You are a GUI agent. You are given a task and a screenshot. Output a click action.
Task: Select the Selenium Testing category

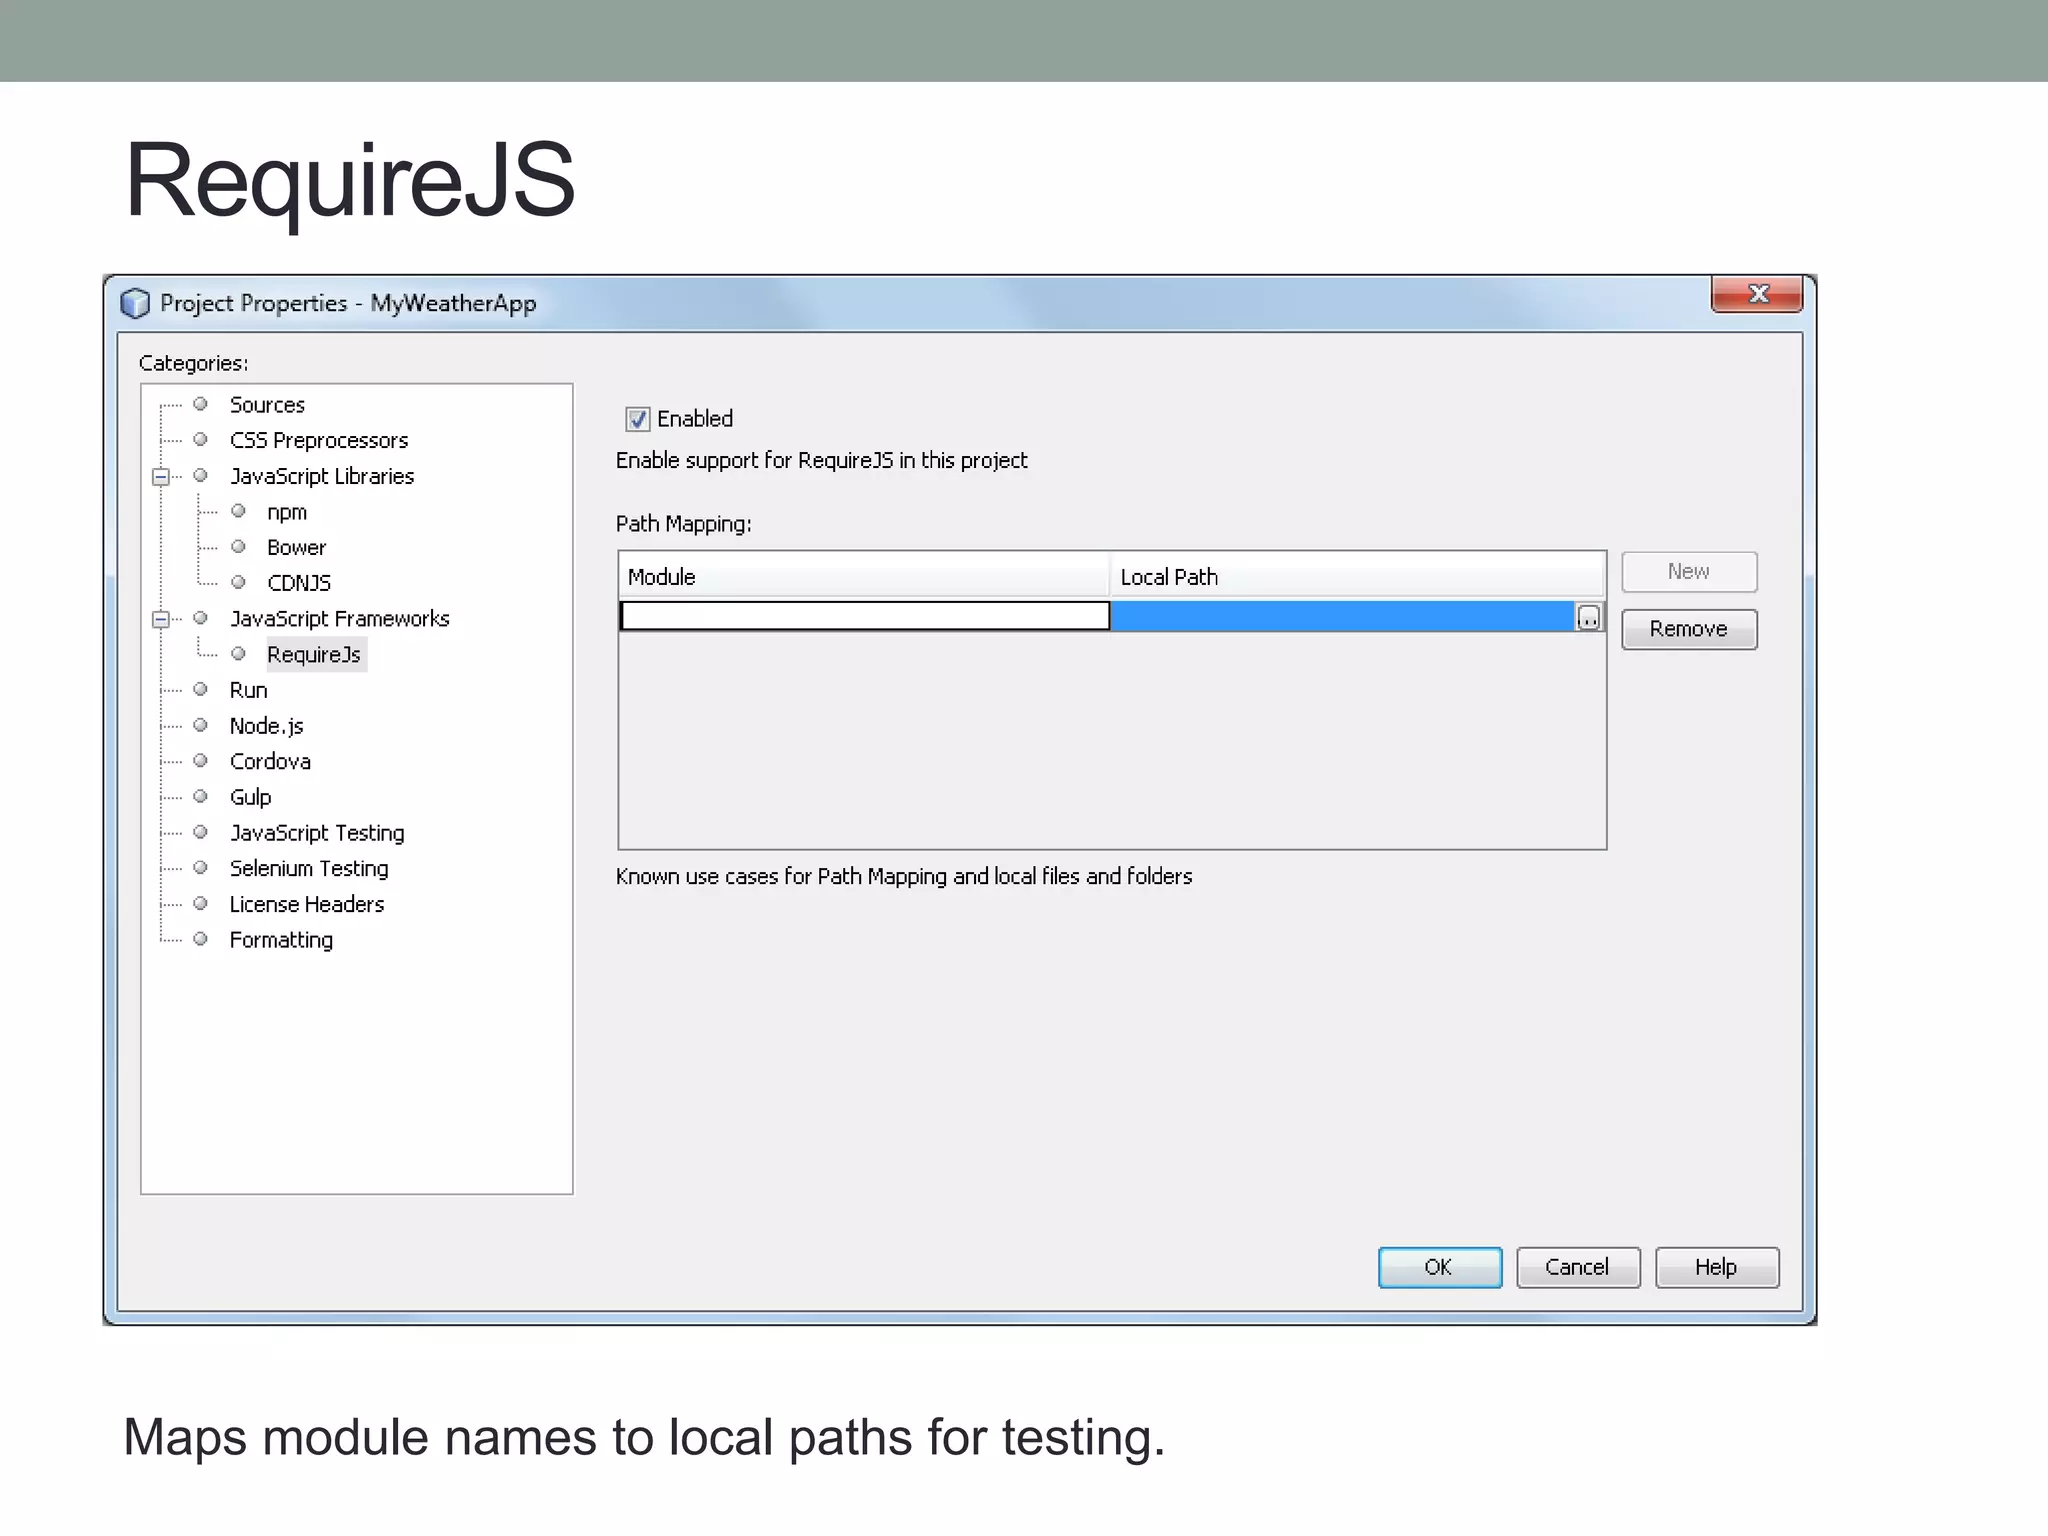(309, 869)
